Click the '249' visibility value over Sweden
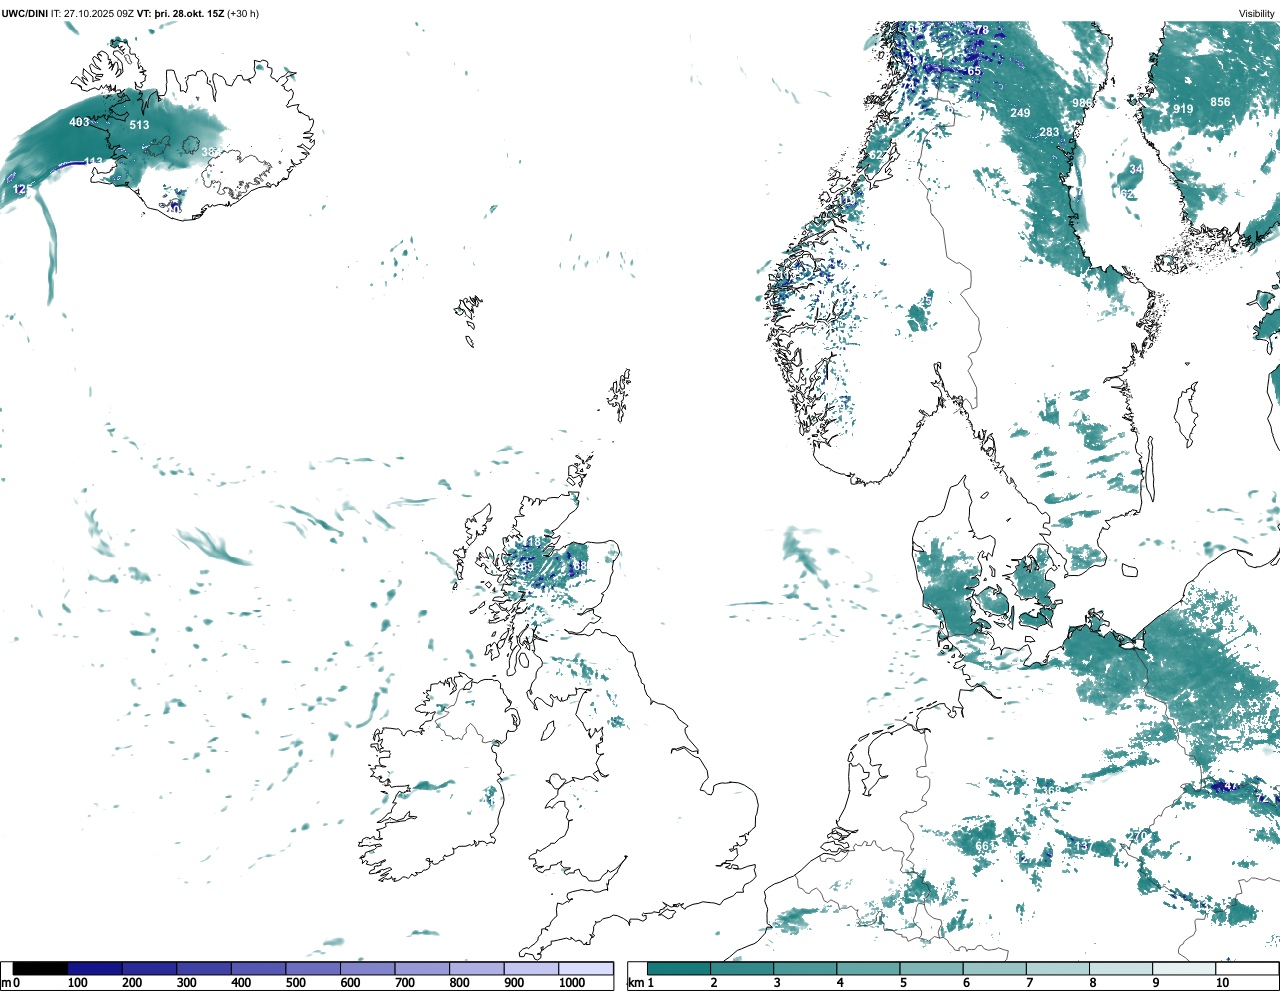The image size is (1280, 991). pos(1020,113)
